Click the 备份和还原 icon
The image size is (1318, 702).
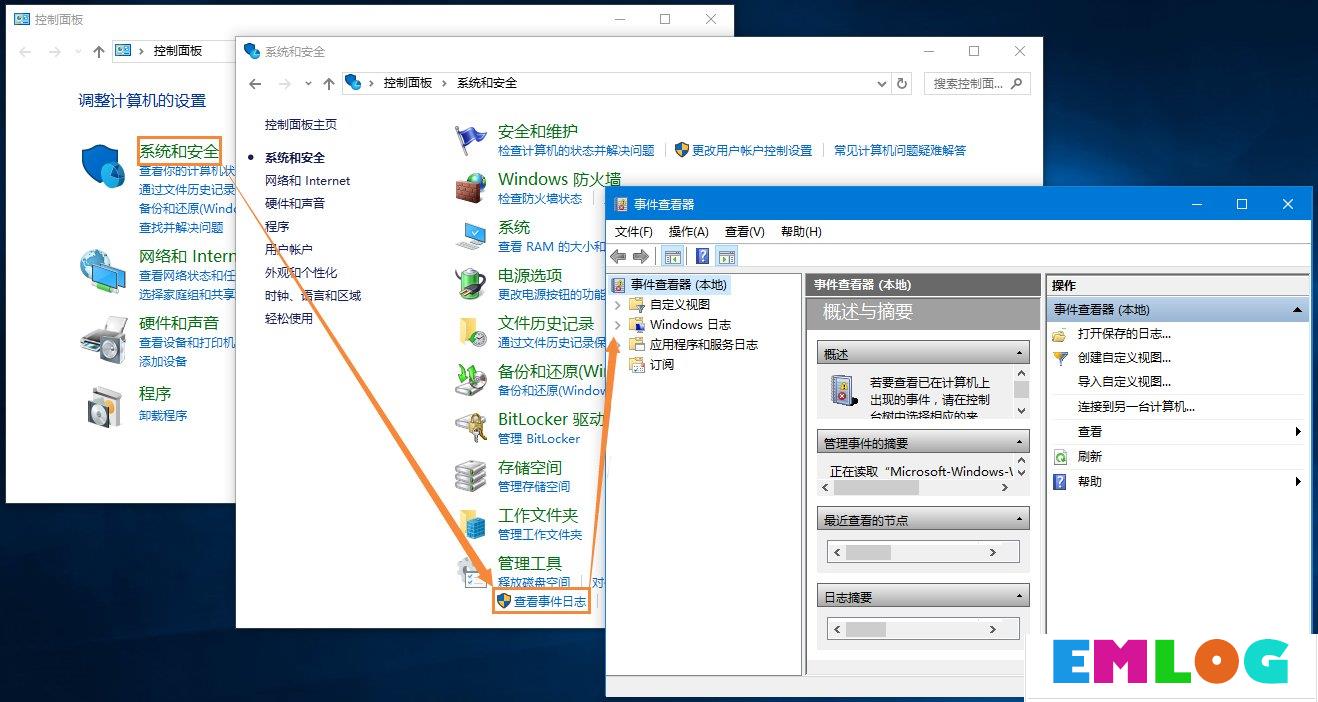(x=471, y=380)
